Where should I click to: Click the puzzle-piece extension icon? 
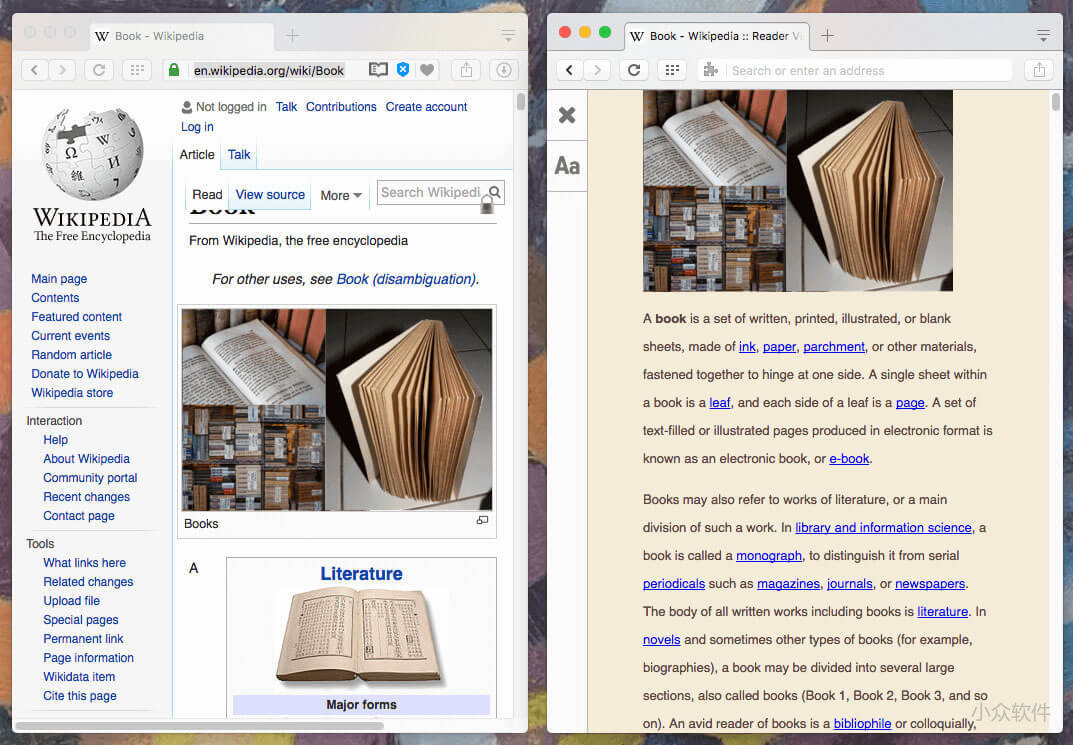tap(711, 70)
